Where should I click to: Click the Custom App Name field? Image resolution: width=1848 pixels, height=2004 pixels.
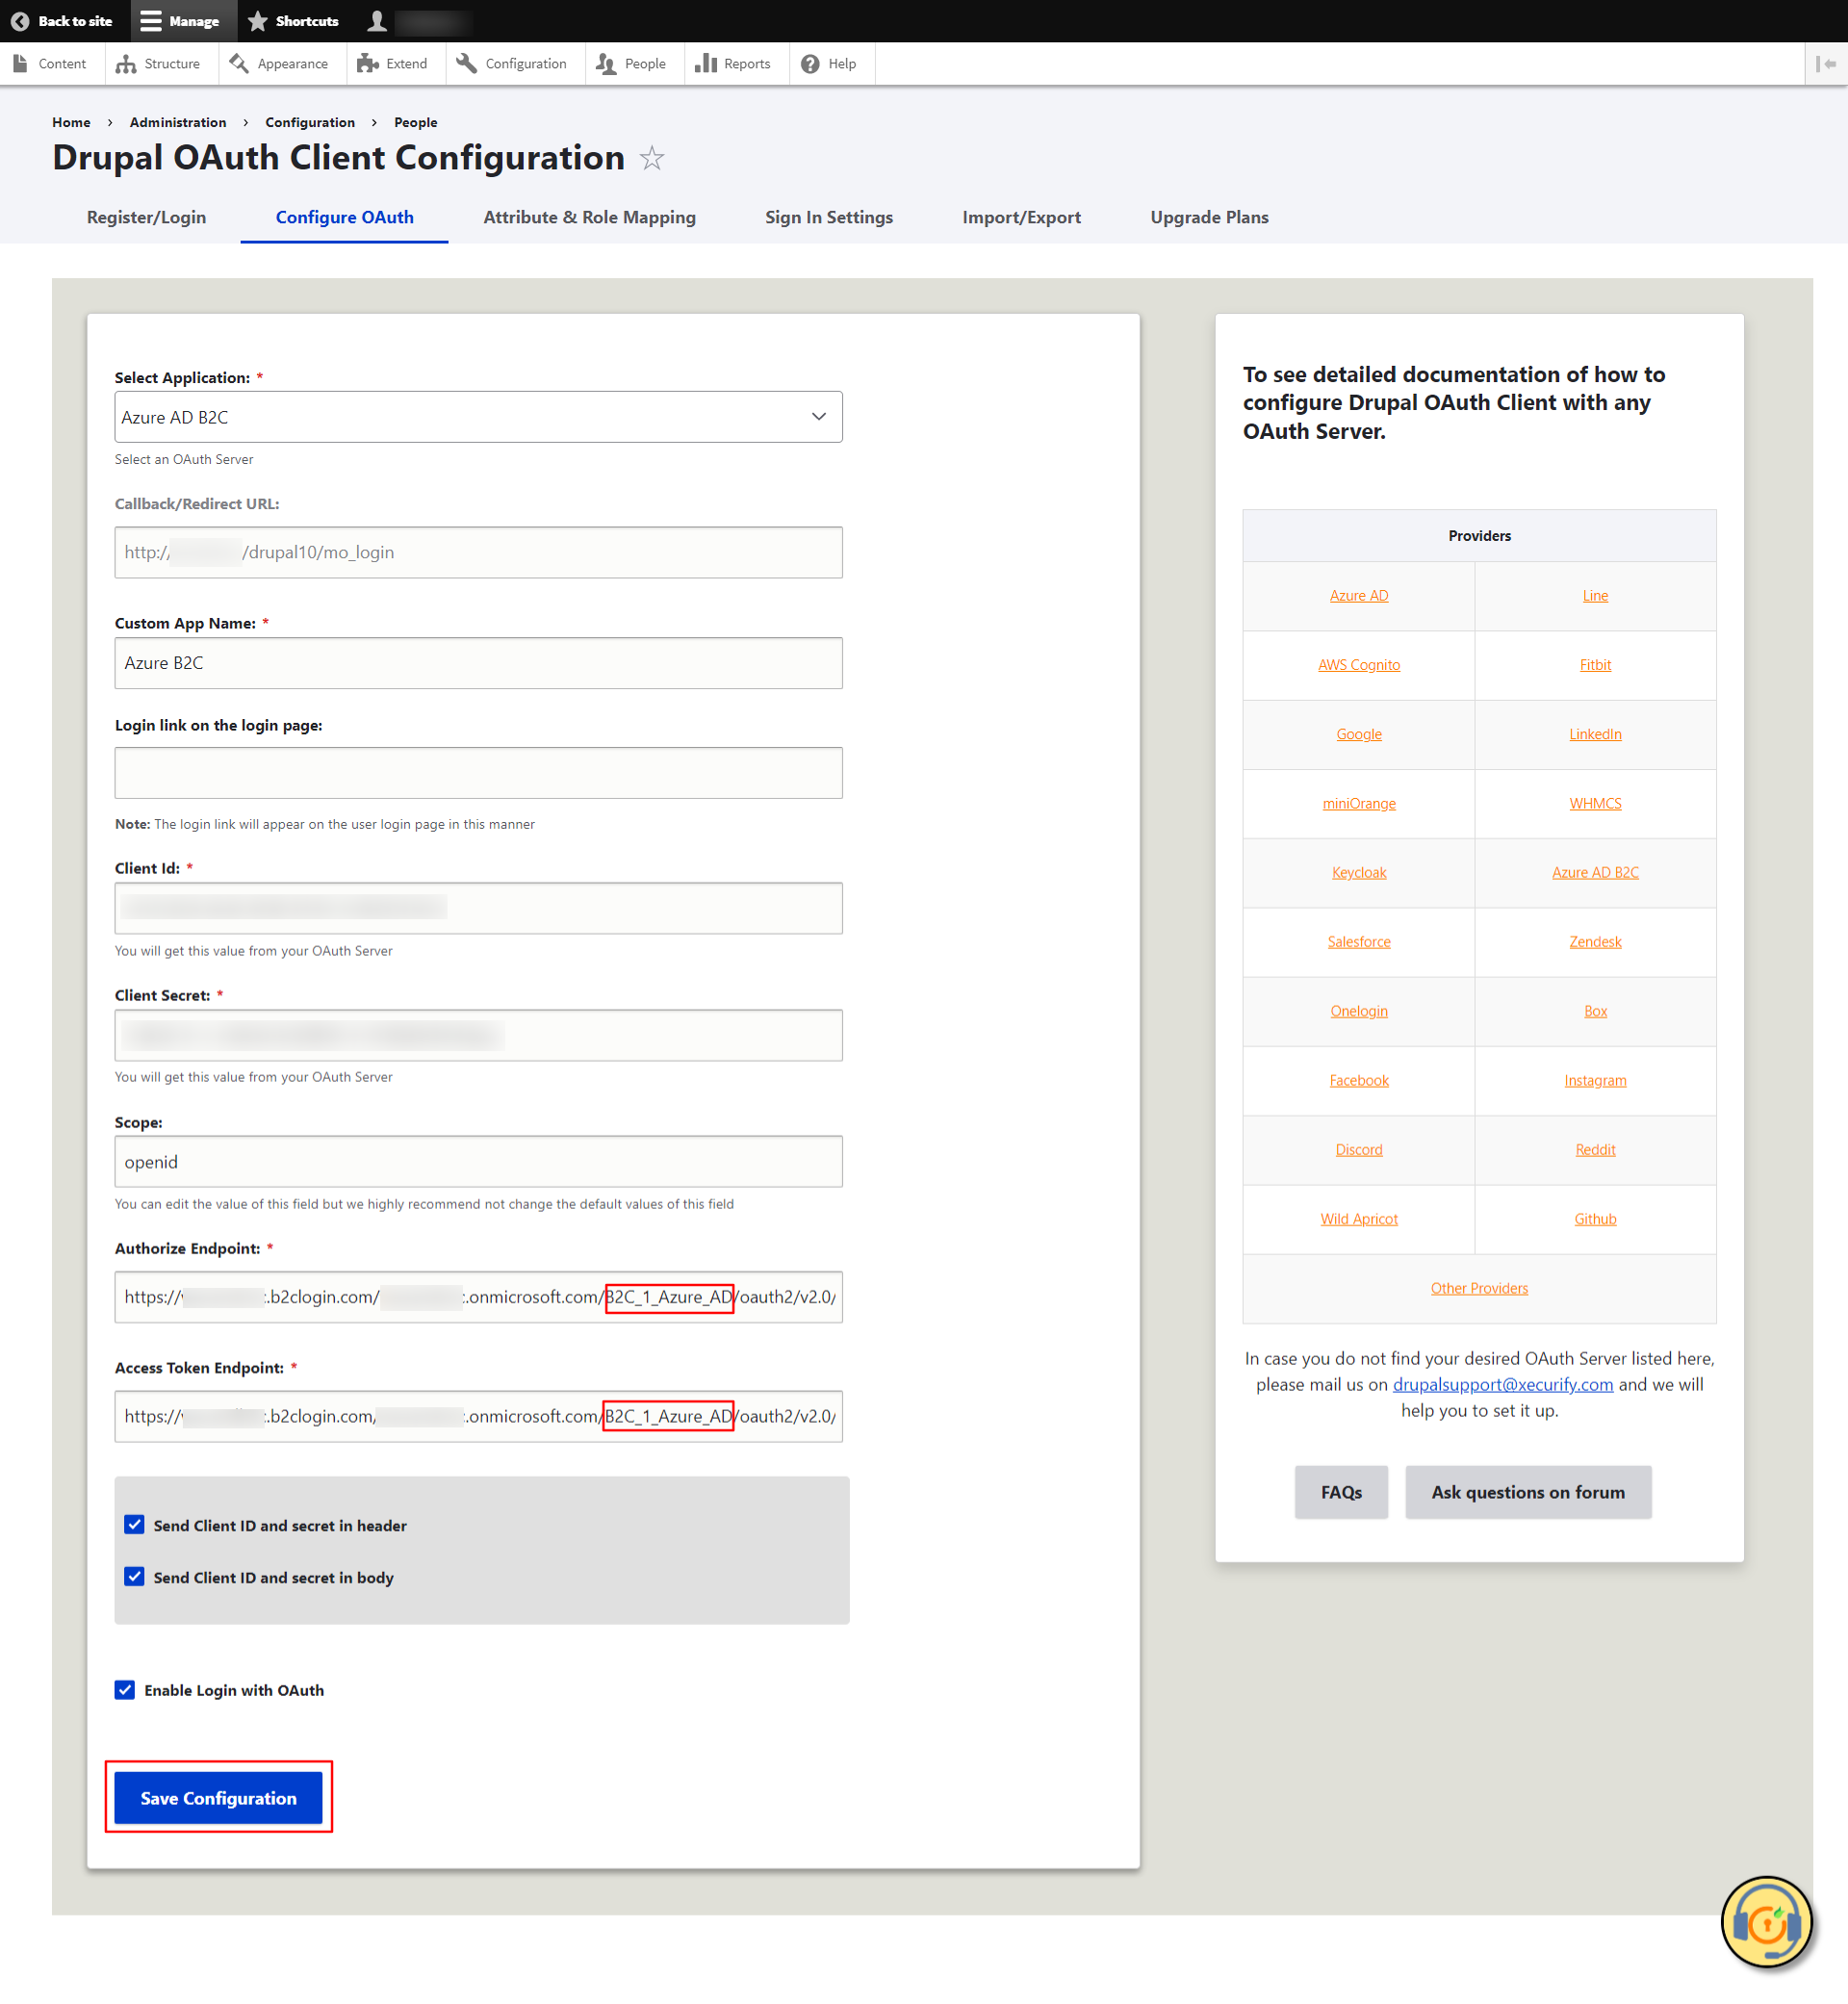coord(479,663)
